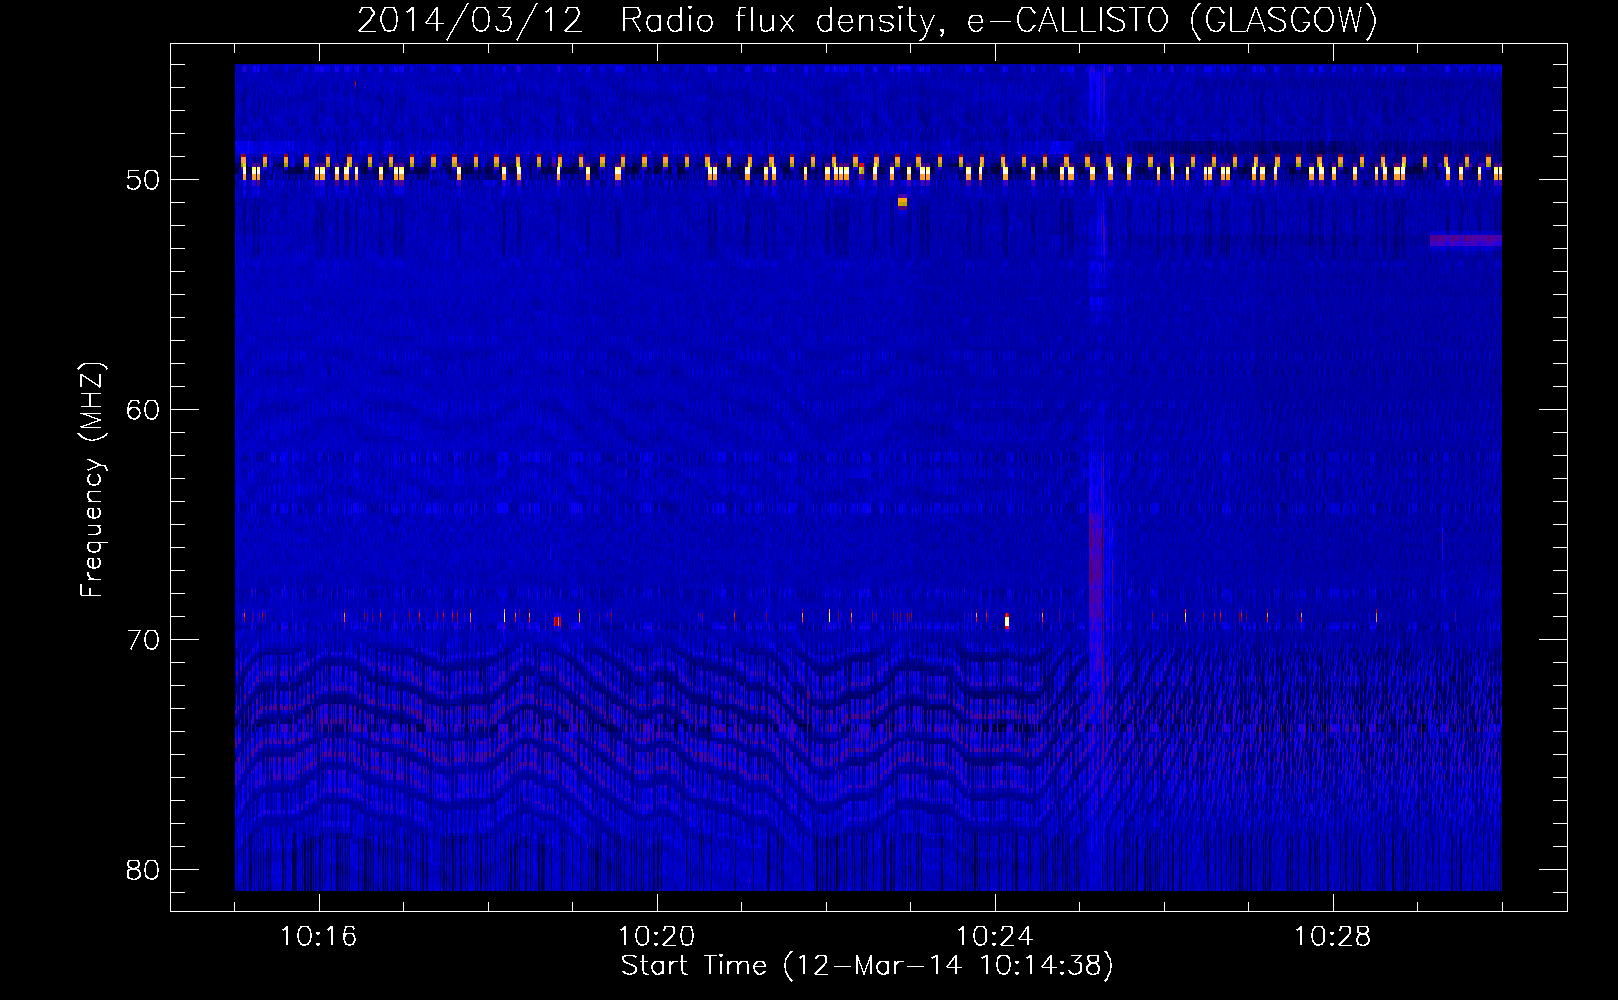Click the 70 frequency tick label
The width and height of the screenshot is (1618, 1000).
click(143, 640)
